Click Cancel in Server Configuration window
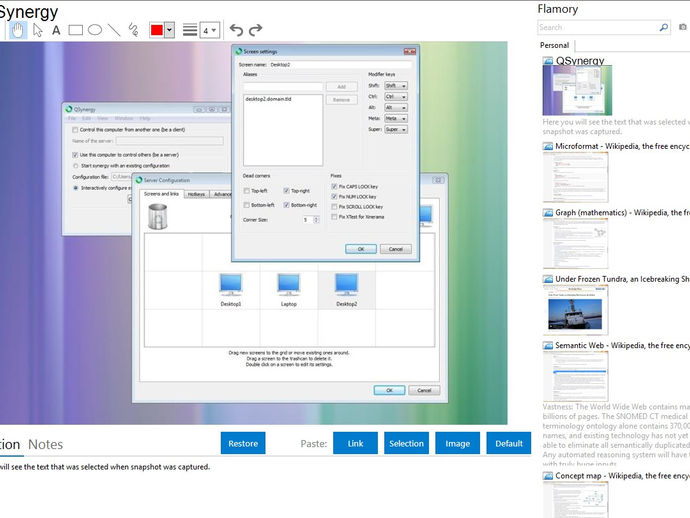The height and width of the screenshot is (518, 690). pyautogui.click(x=424, y=390)
